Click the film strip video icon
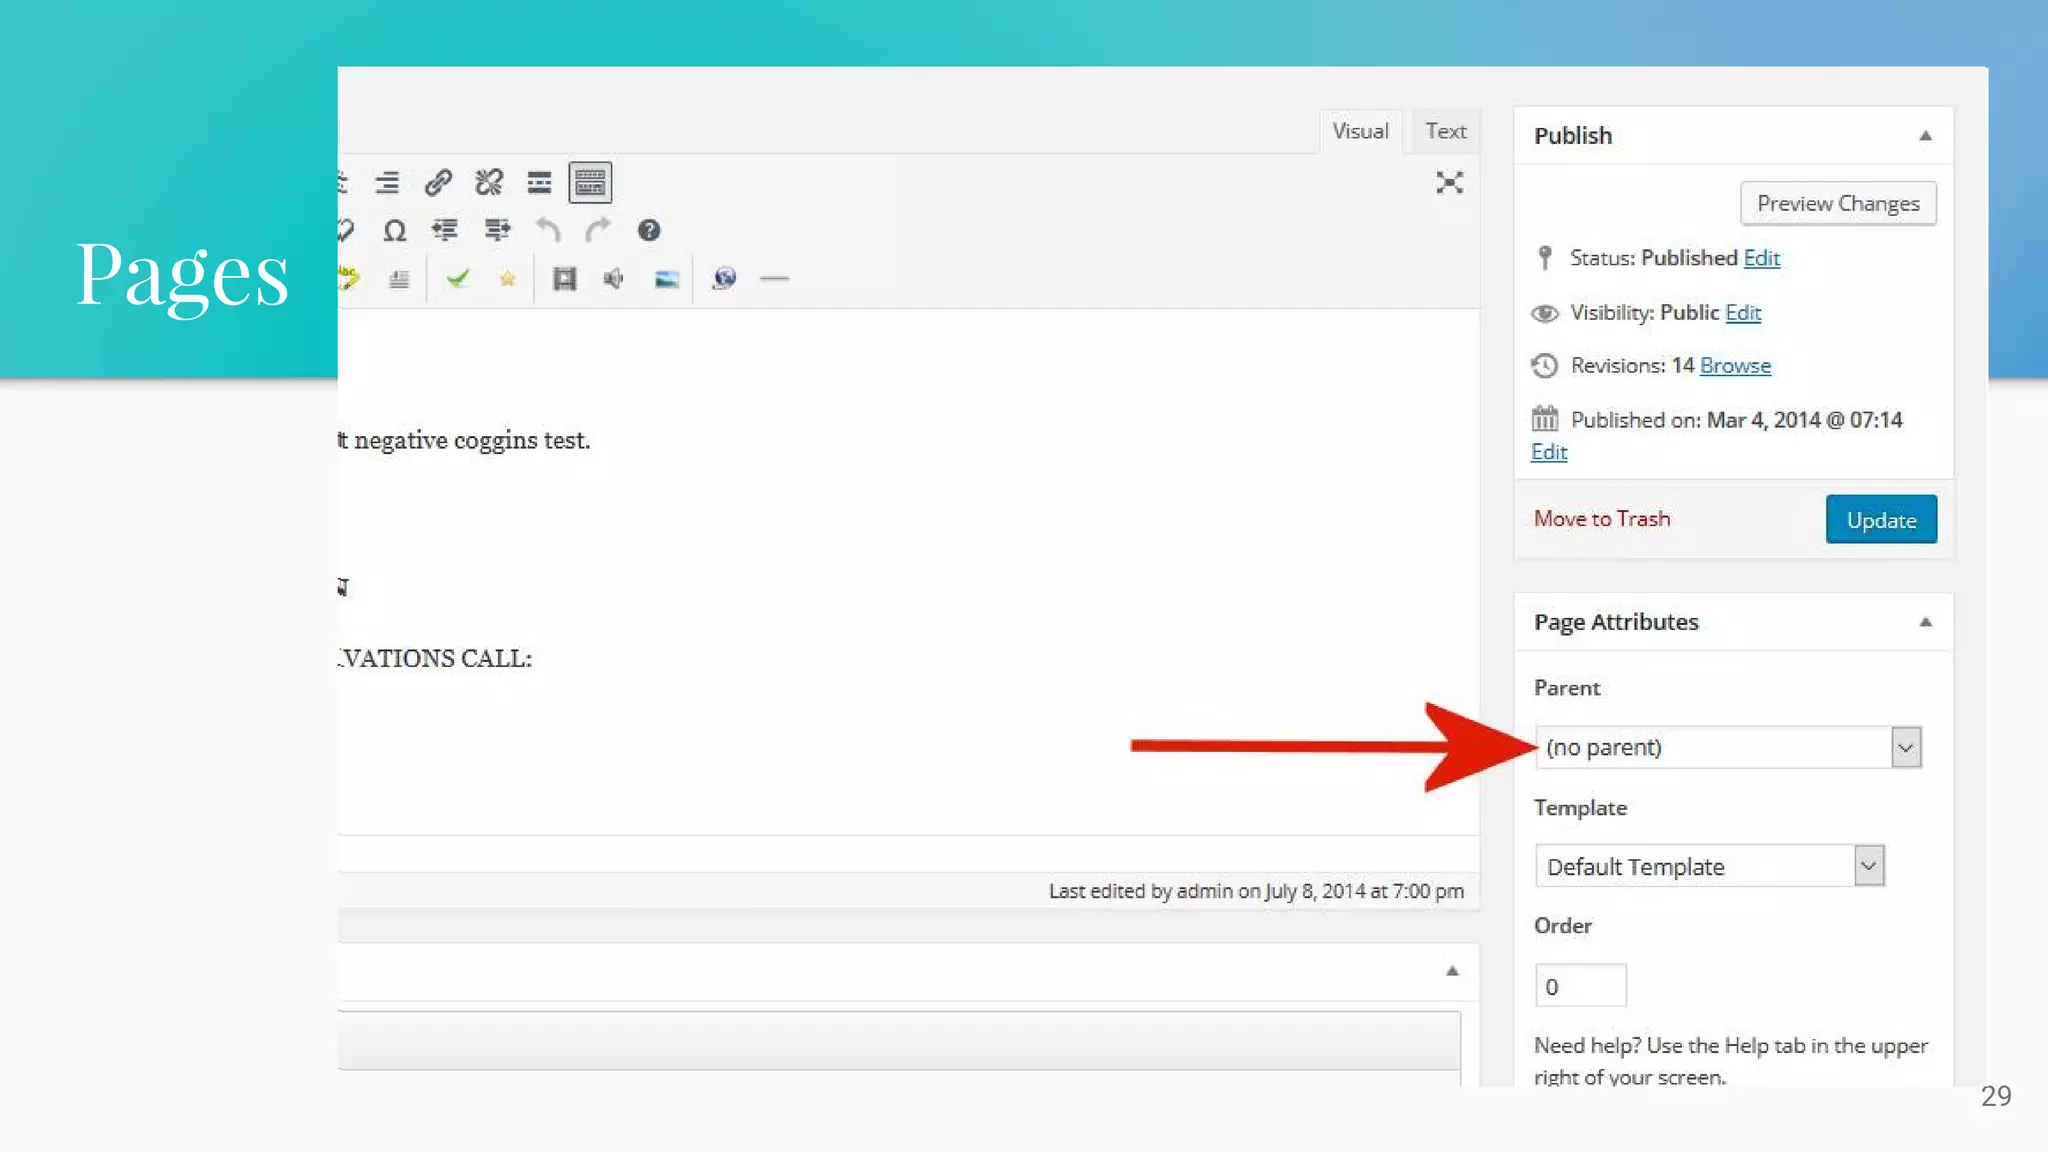Viewport: 2048px width, 1152px height. [x=565, y=279]
